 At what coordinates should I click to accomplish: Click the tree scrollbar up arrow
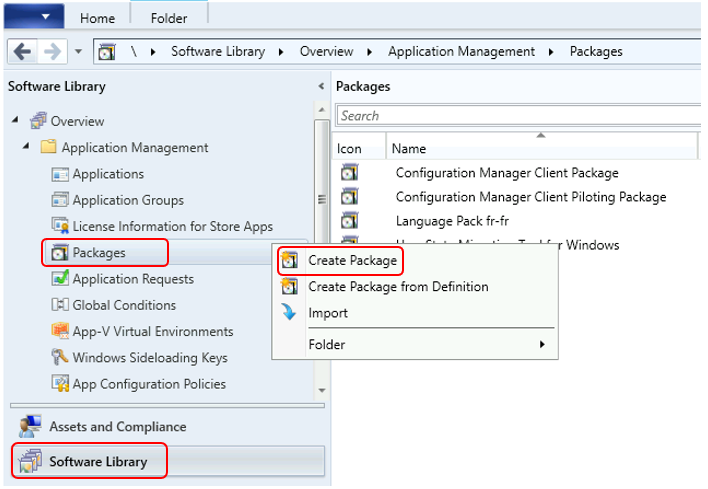(x=321, y=110)
